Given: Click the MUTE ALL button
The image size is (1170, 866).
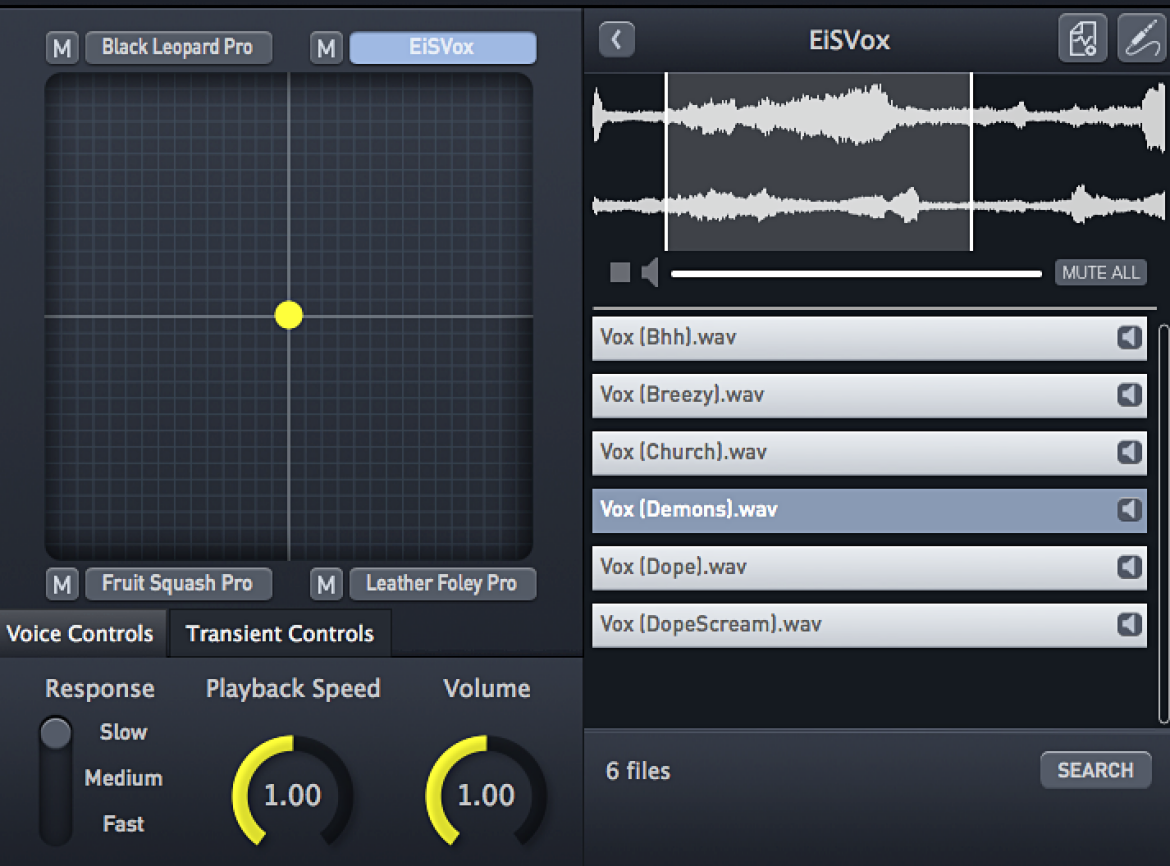Looking at the screenshot, I should [x=1101, y=273].
